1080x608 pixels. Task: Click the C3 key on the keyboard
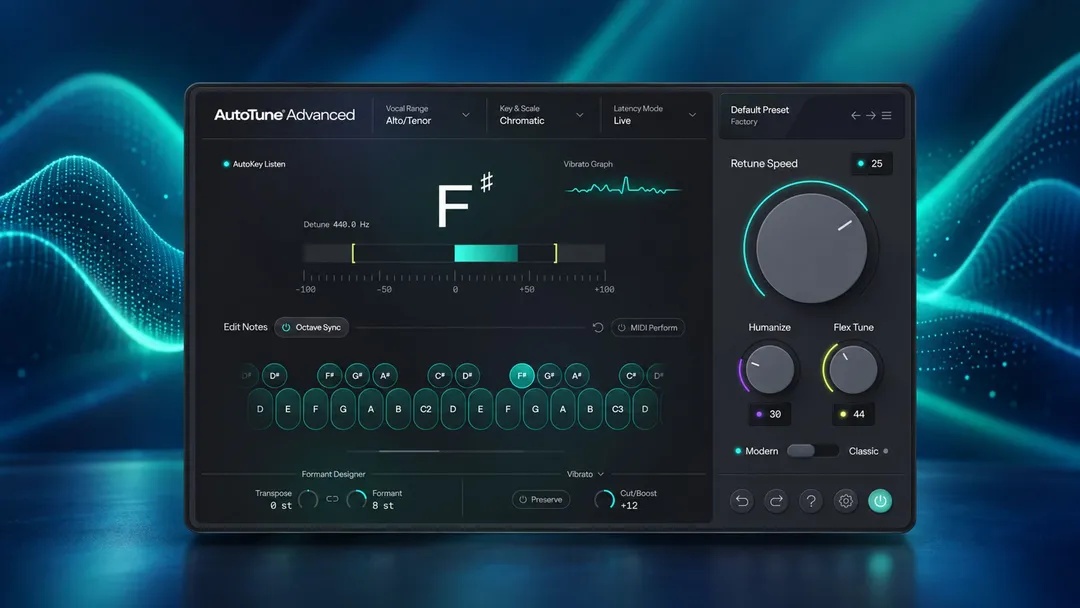[x=618, y=409]
